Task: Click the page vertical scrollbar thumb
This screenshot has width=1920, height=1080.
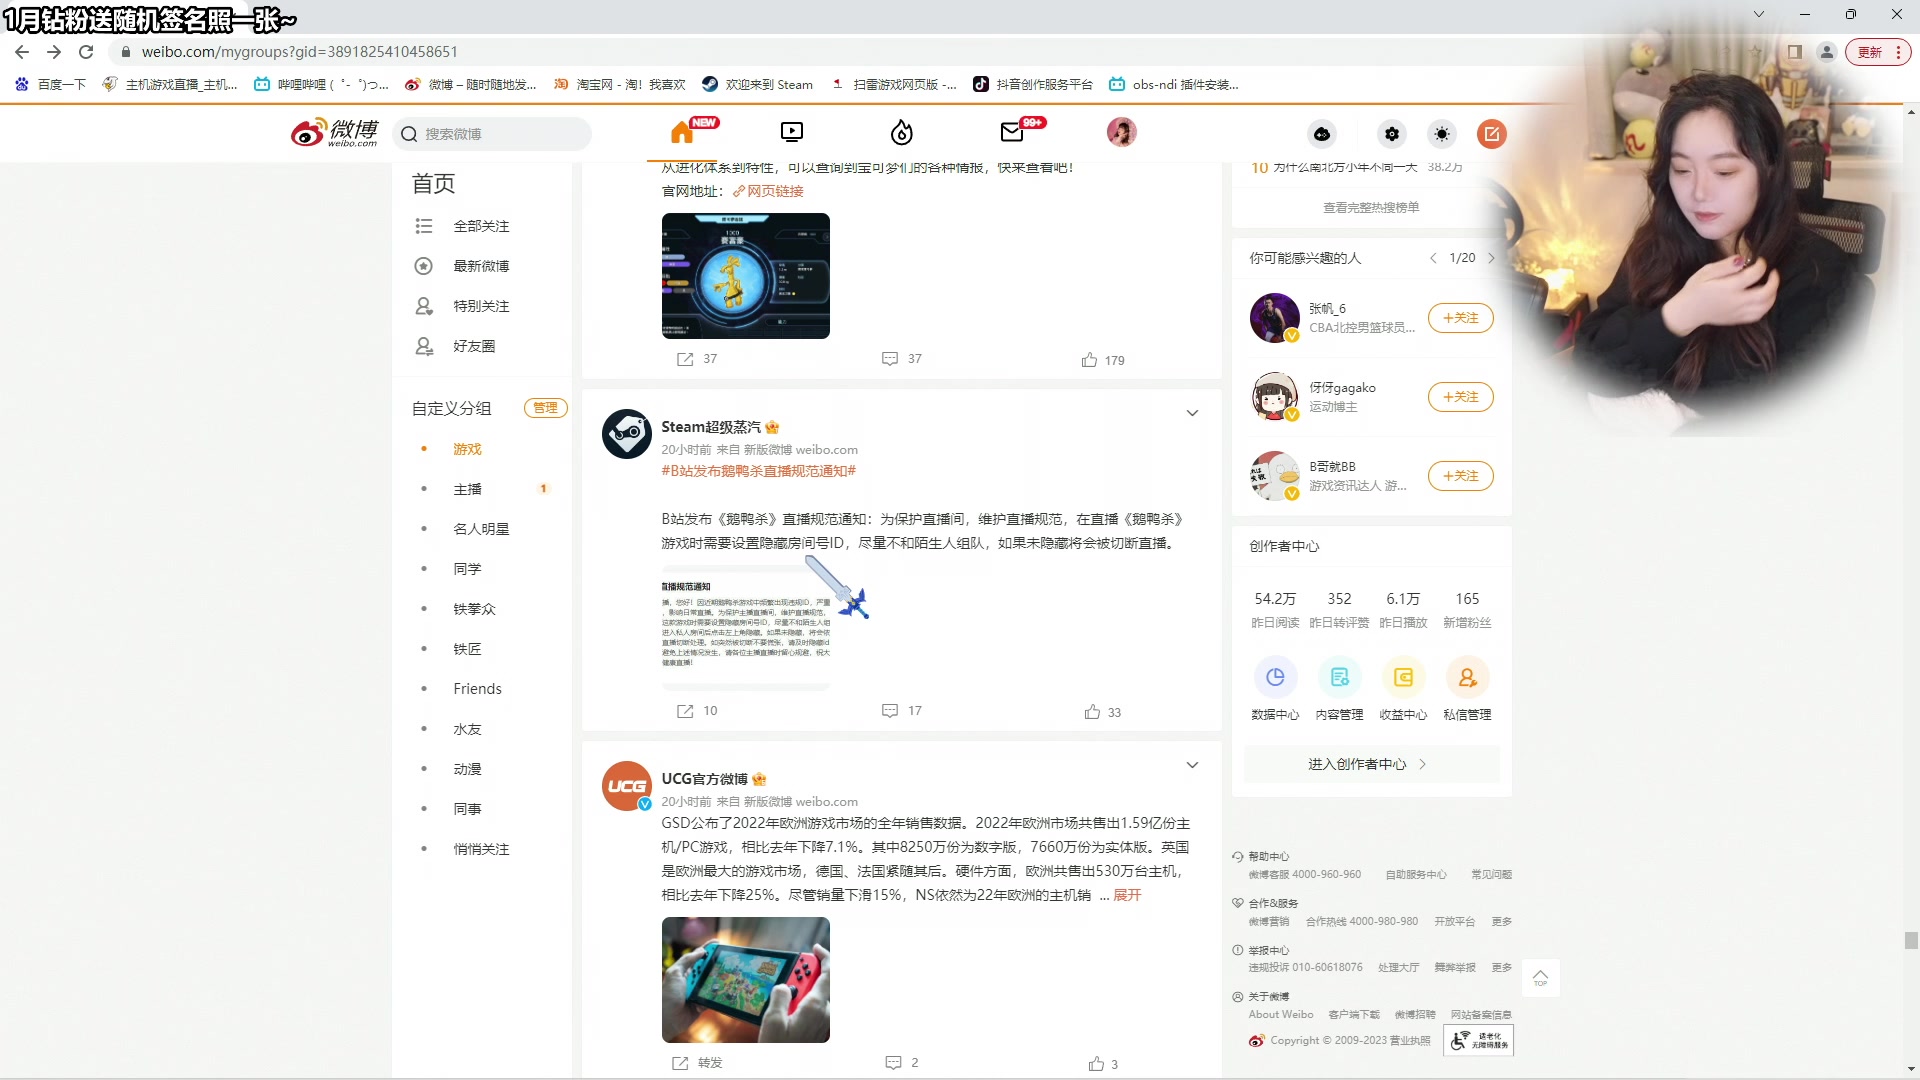Action: point(1911,941)
